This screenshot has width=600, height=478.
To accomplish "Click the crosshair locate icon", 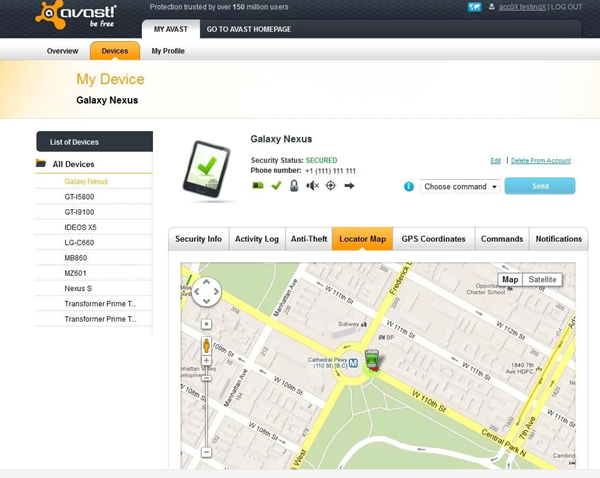I will tap(330, 186).
